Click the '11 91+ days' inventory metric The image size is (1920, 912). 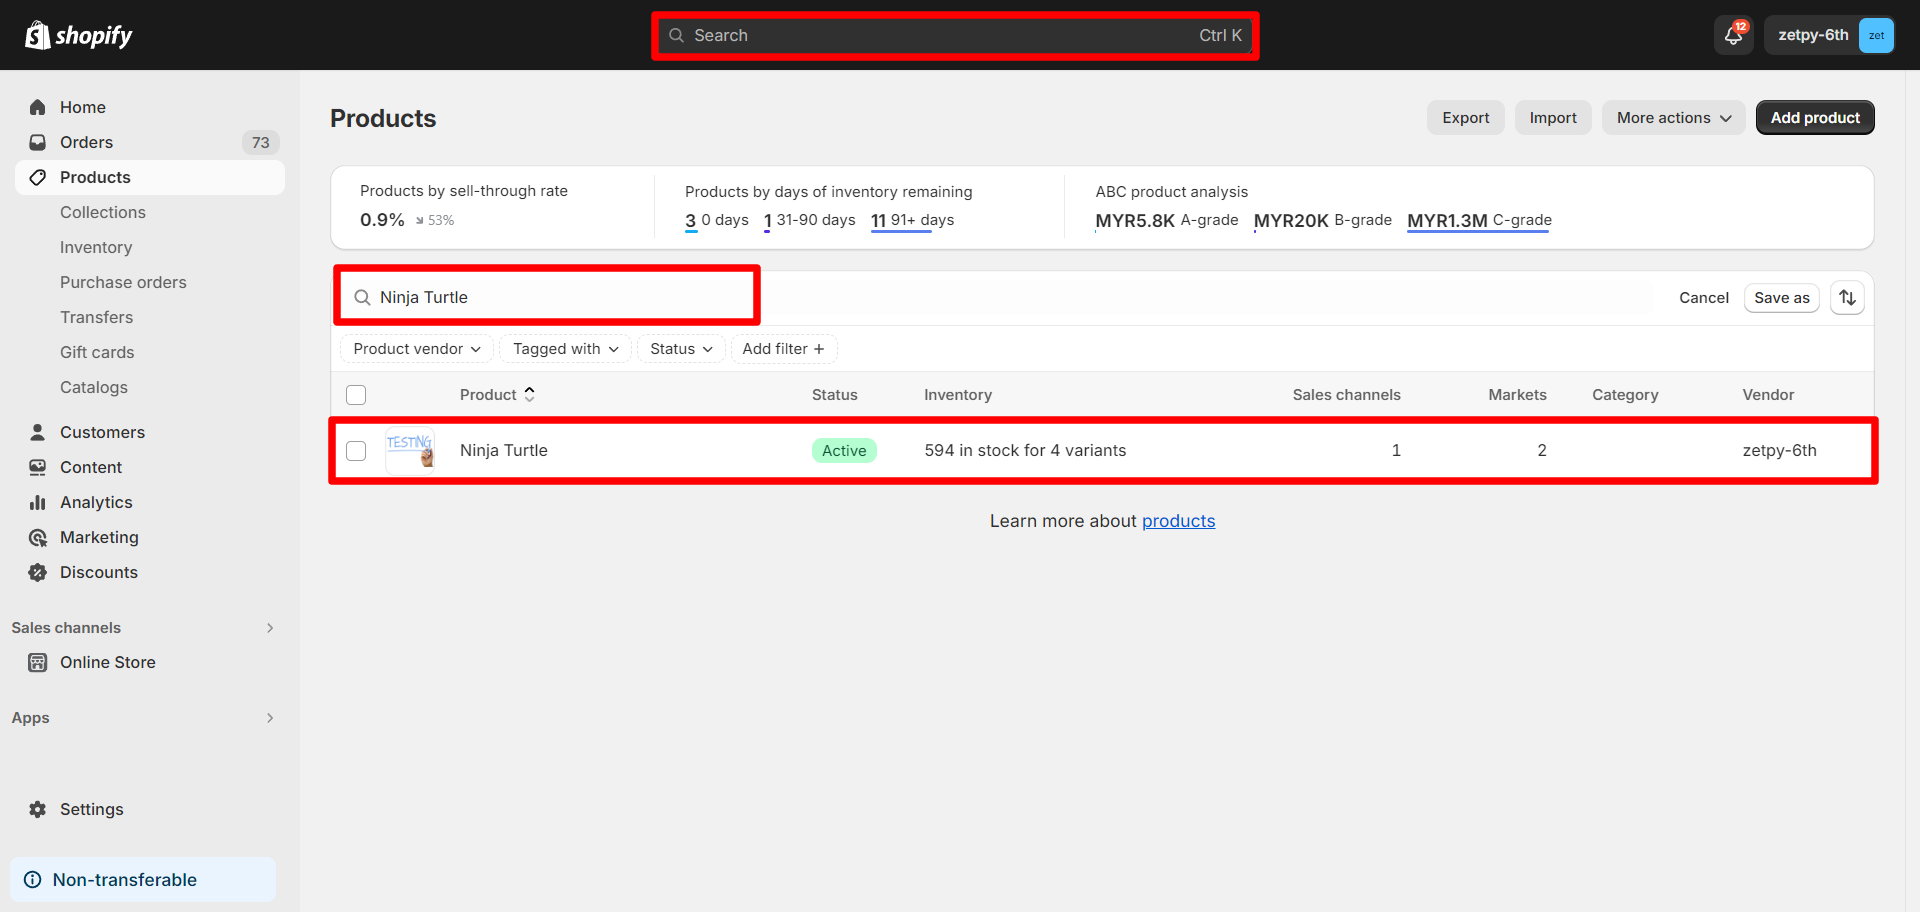coord(913,220)
